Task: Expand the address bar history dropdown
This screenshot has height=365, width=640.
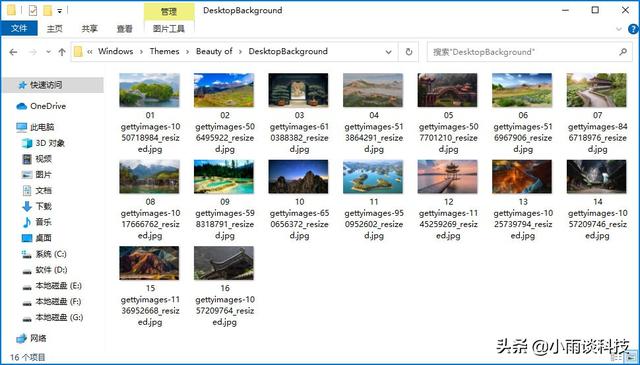Action: click(x=389, y=52)
